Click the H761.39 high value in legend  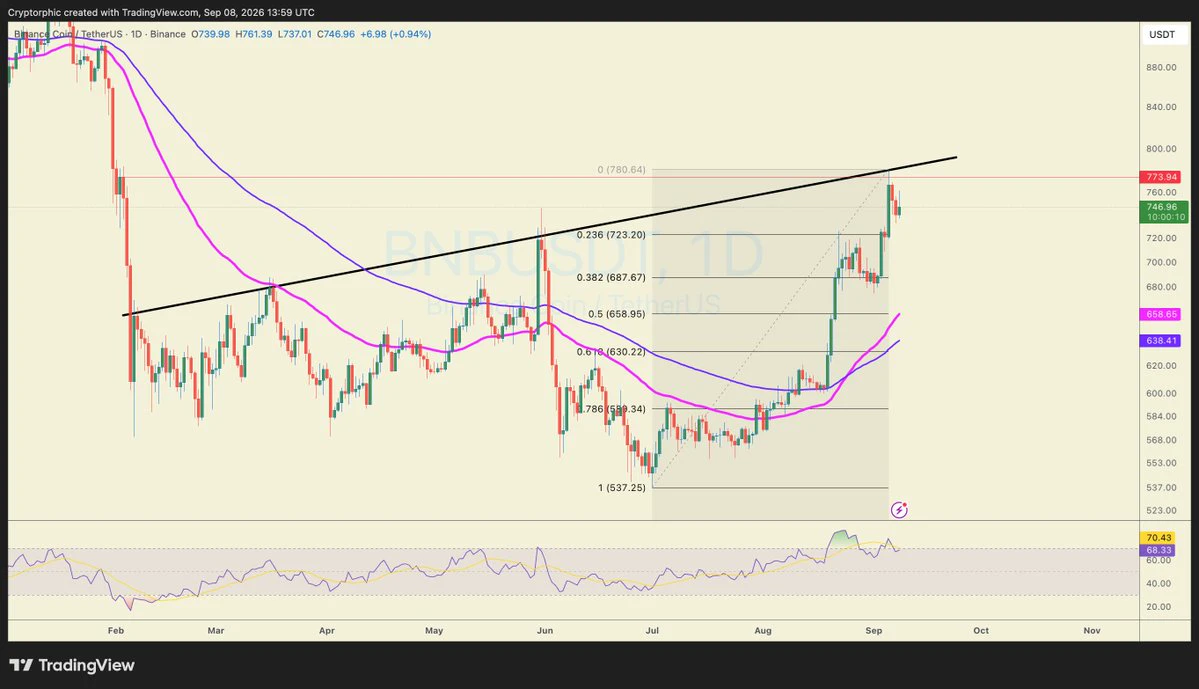tap(254, 34)
